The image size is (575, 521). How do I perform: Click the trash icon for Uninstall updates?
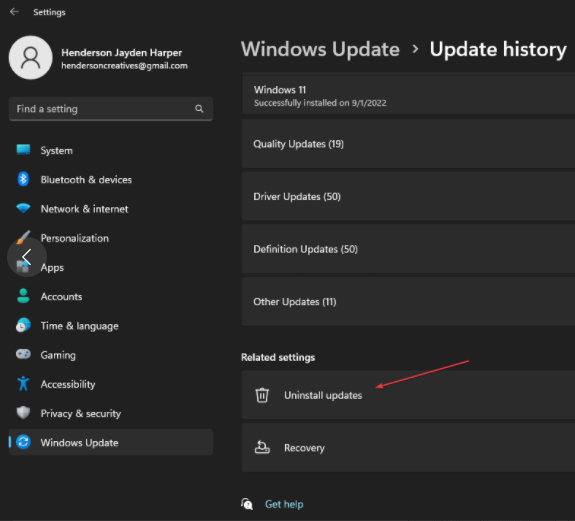tap(262, 395)
